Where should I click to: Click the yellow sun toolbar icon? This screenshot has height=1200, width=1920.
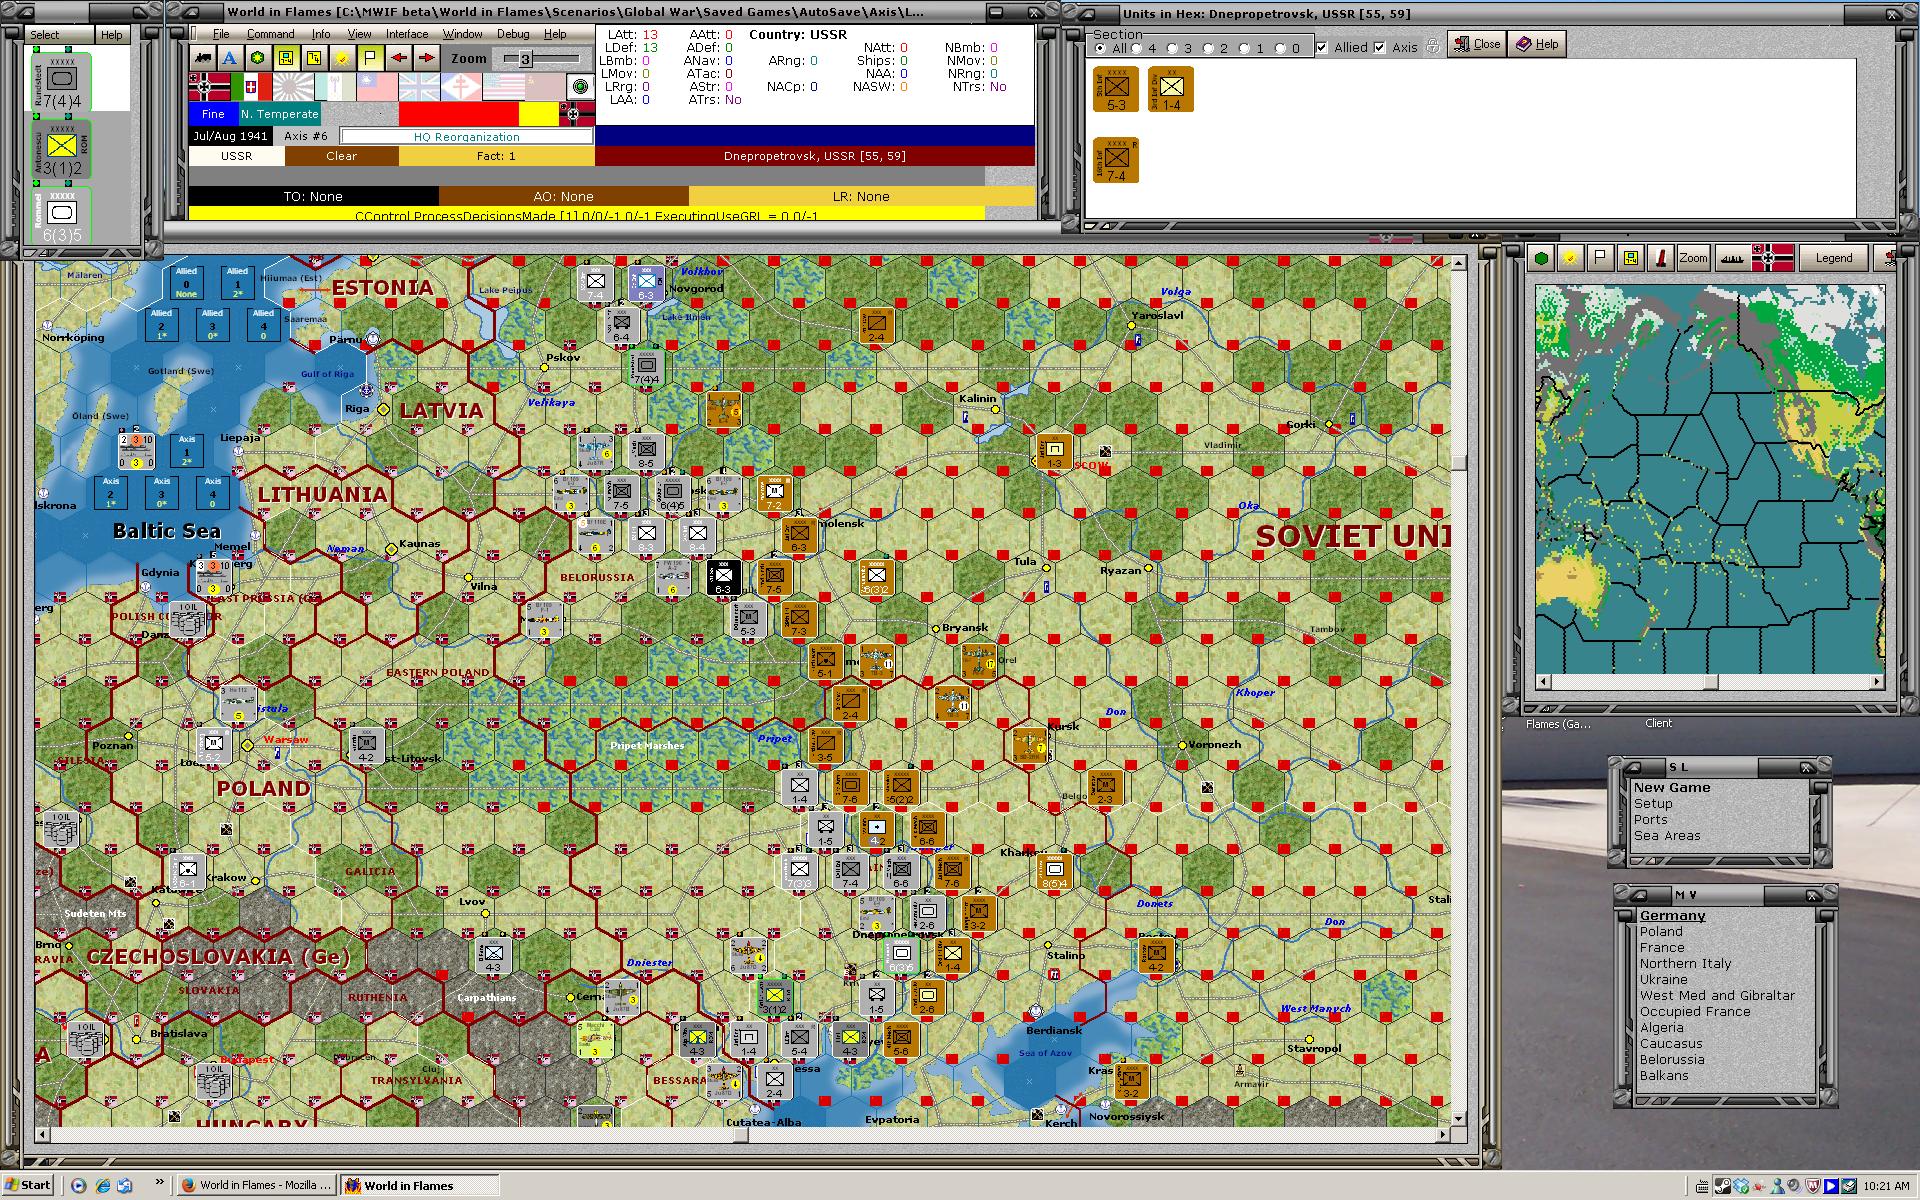pyautogui.click(x=342, y=58)
